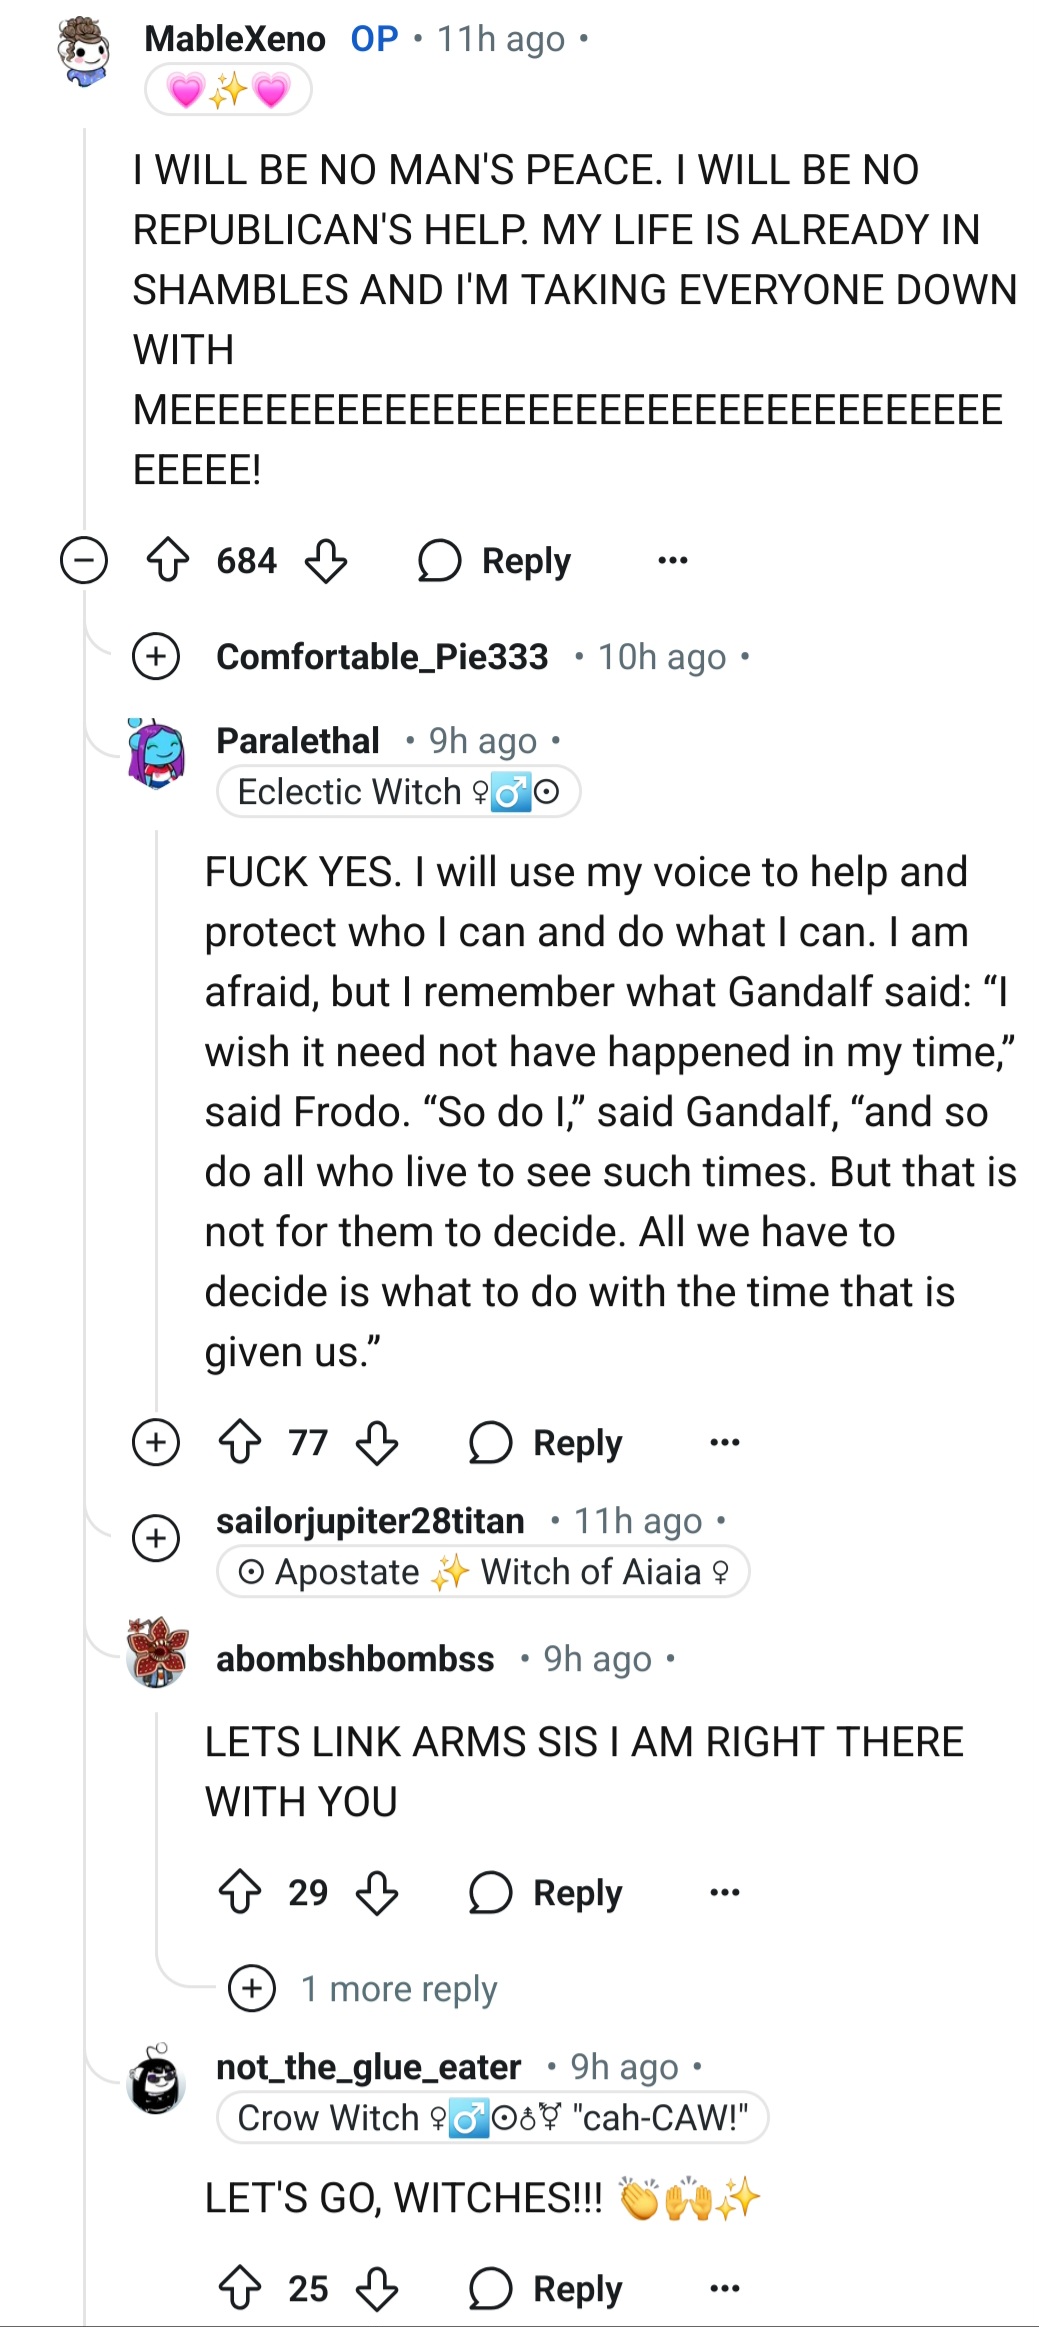Upvote abombshbombss's LINK ARMS comment

tap(240, 1892)
